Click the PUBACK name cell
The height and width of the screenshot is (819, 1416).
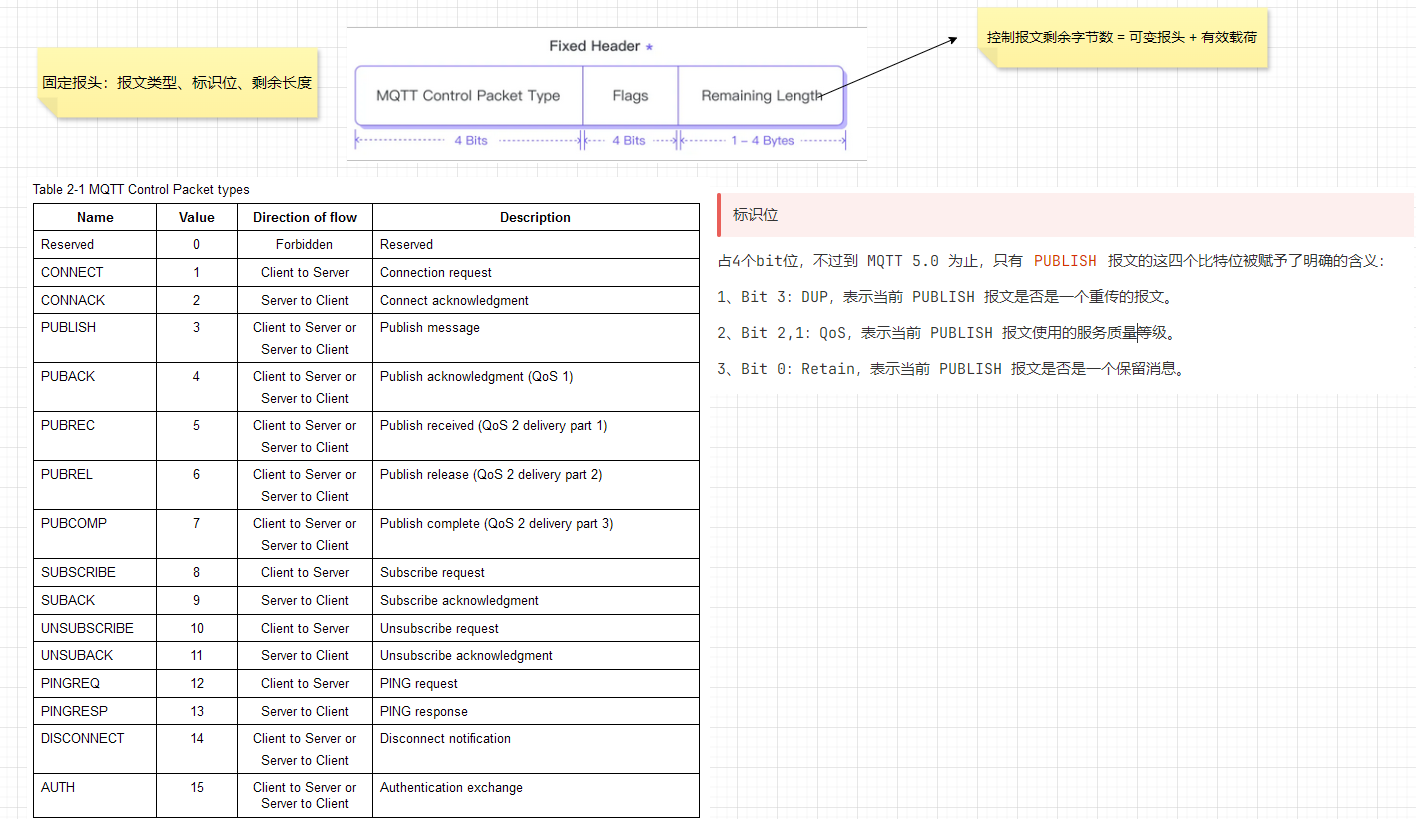[x=95, y=387]
